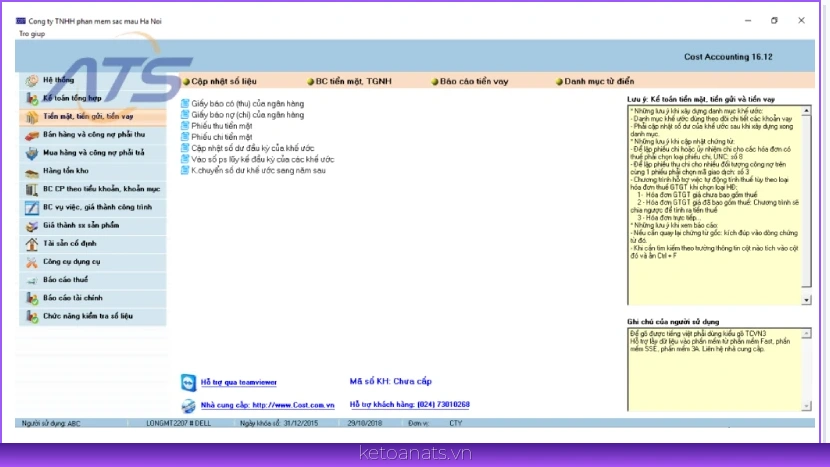
Task: Select Chức năng kiểm tra số liệu module
Action: (x=93, y=316)
